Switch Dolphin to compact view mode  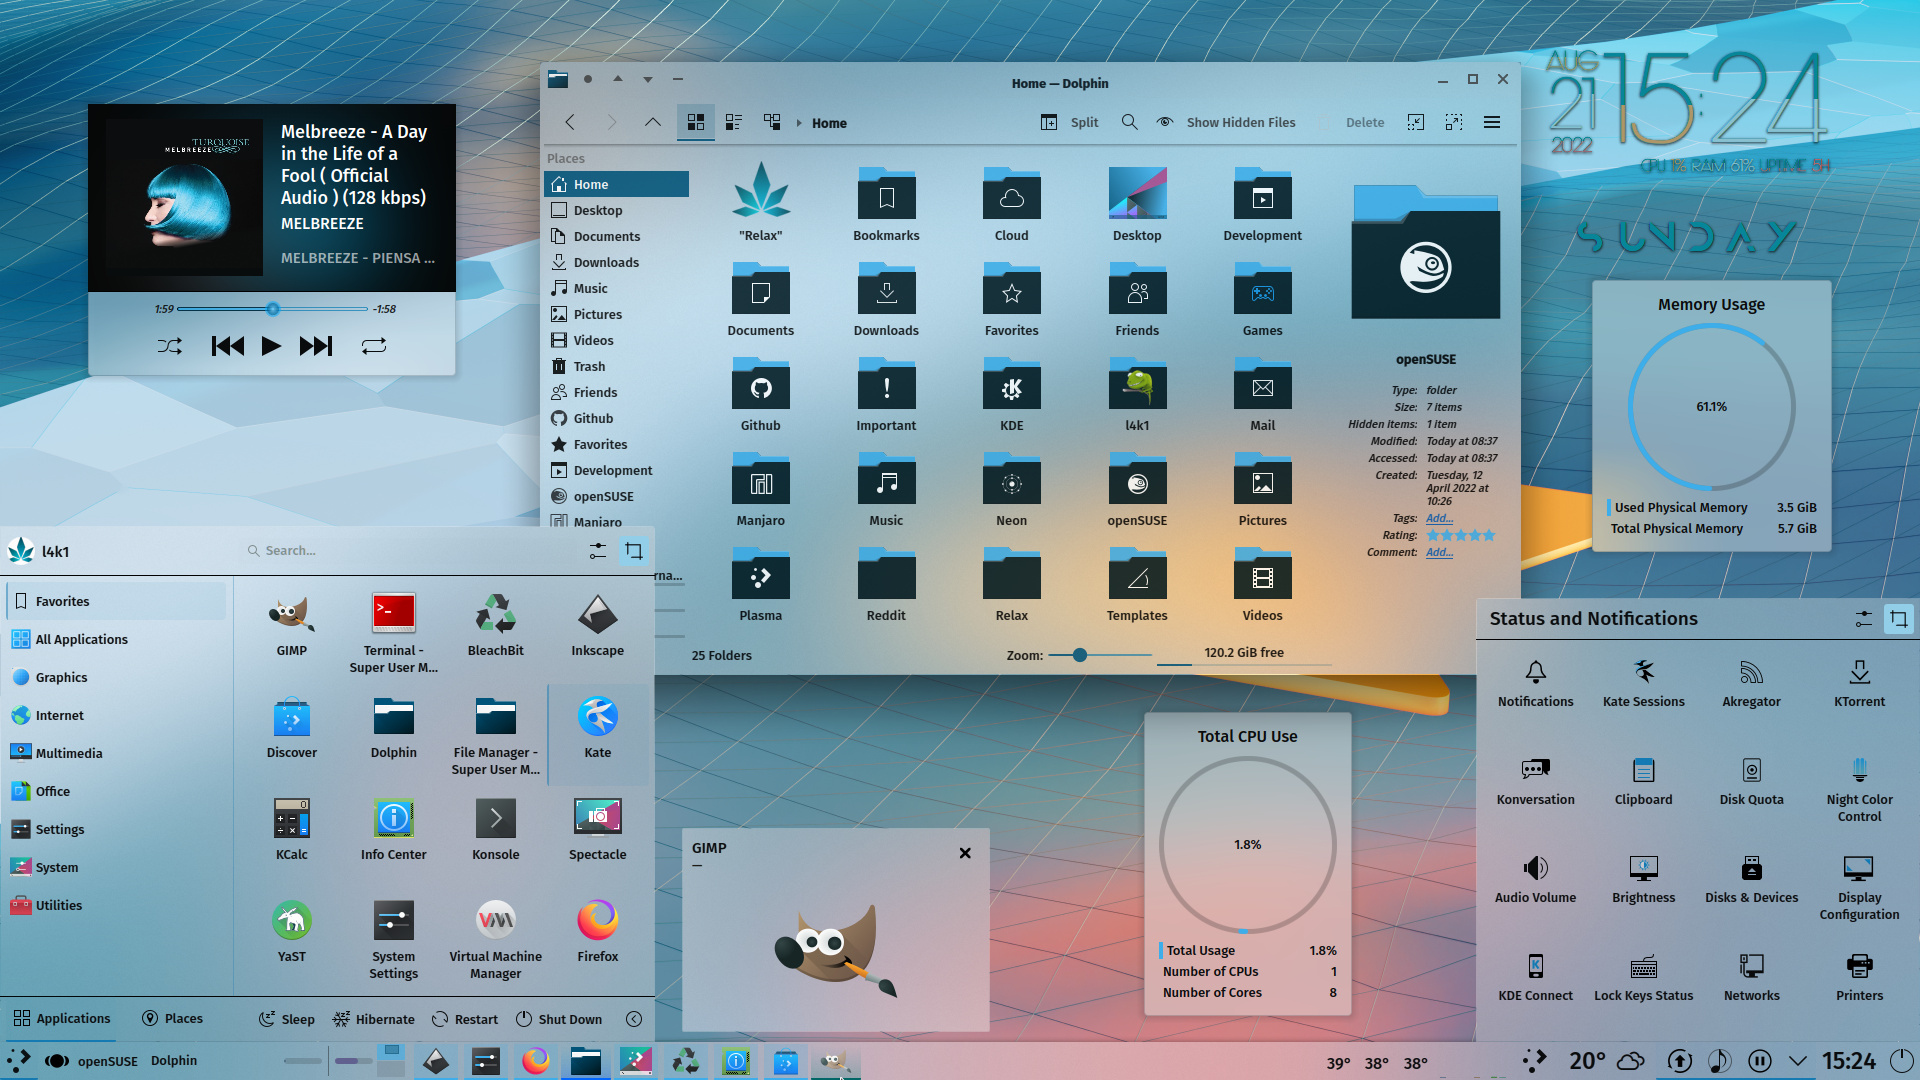(x=734, y=122)
